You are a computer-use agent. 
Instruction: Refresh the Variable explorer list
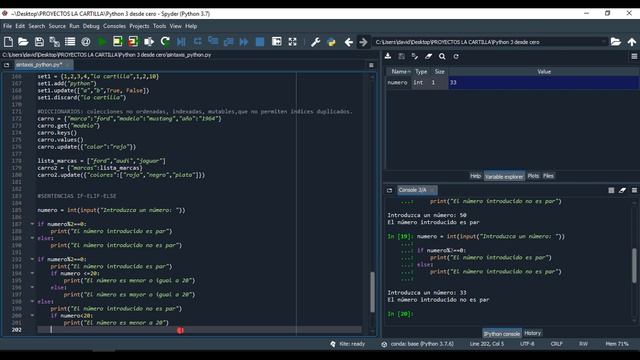coord(456,56)
